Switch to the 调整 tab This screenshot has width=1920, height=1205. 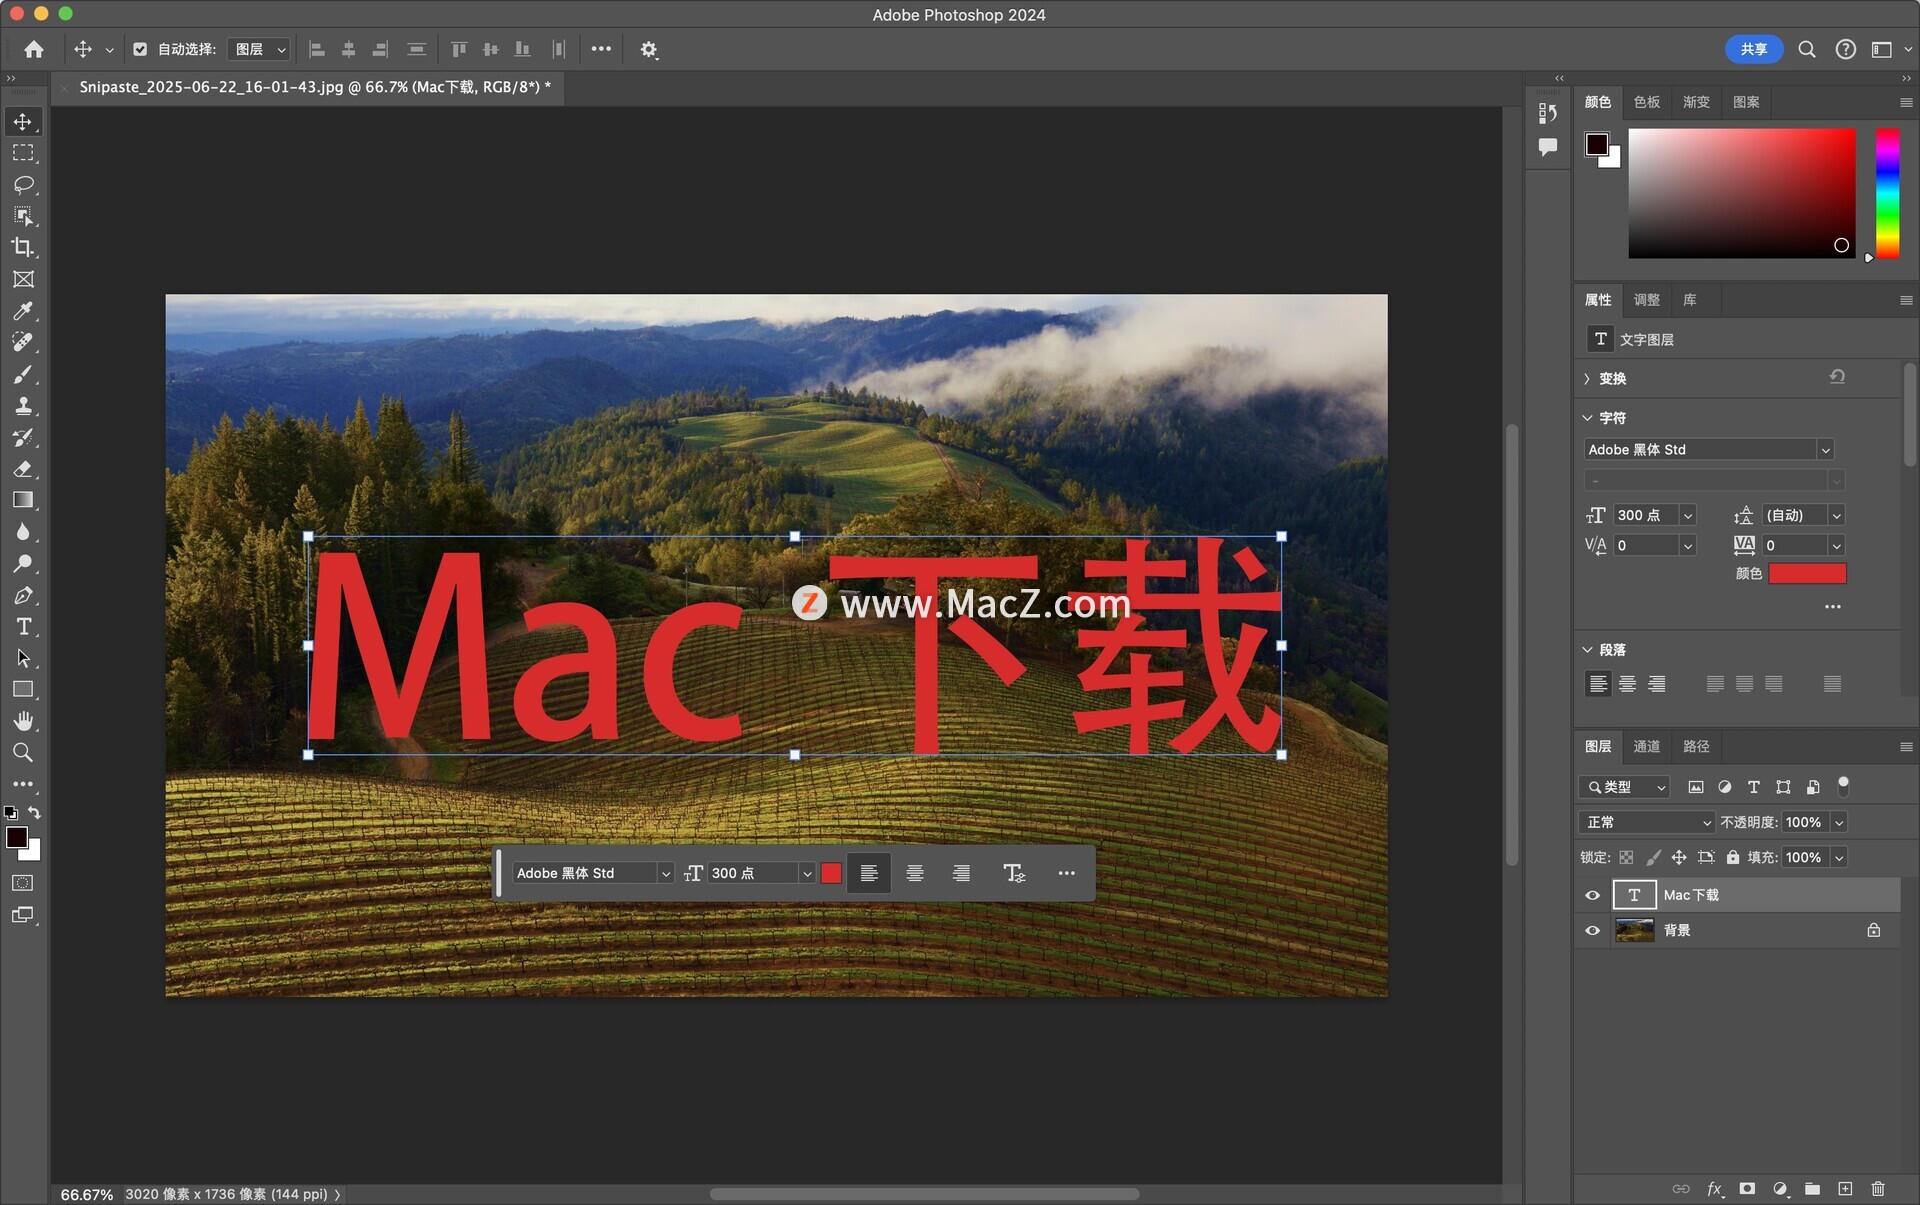point(1647,300)
